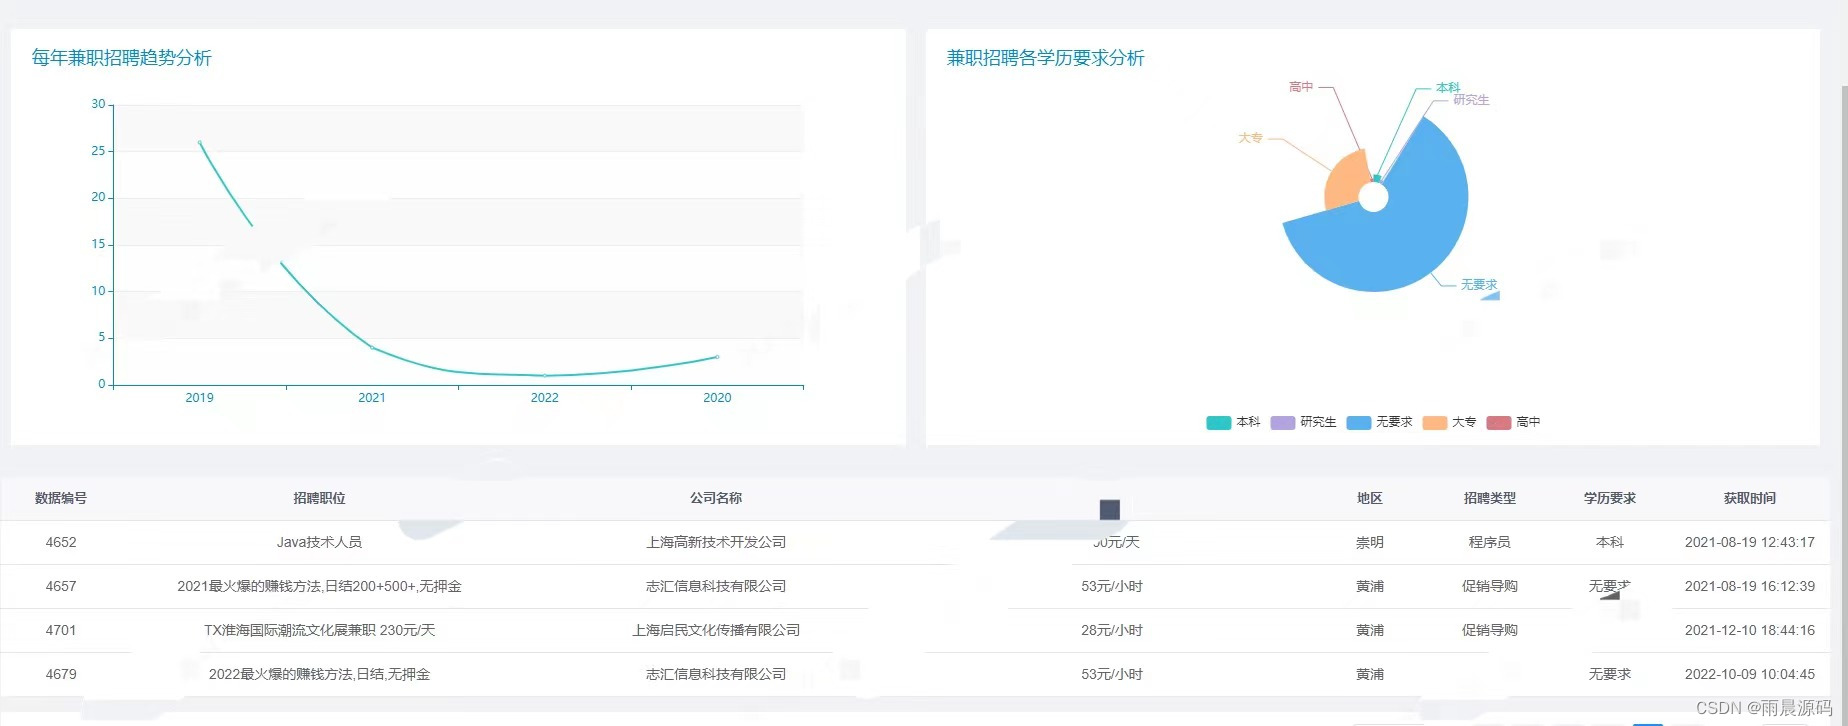Toggle the 高中 legend item
The image size is (1848, 726).
tap(1513, 422)
